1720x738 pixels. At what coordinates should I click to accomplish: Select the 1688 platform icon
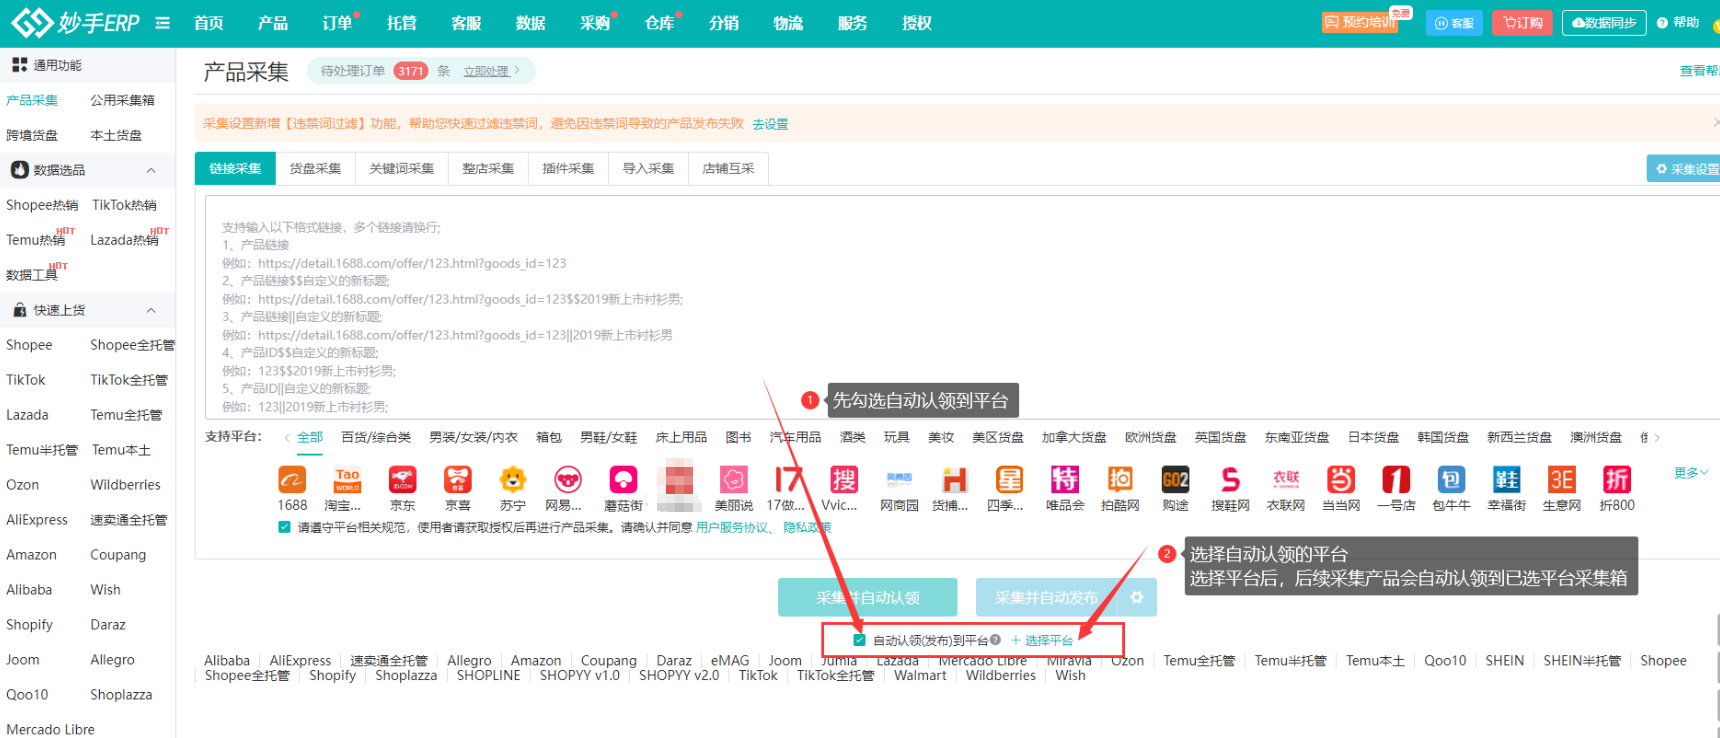click(x=292, y=480)
